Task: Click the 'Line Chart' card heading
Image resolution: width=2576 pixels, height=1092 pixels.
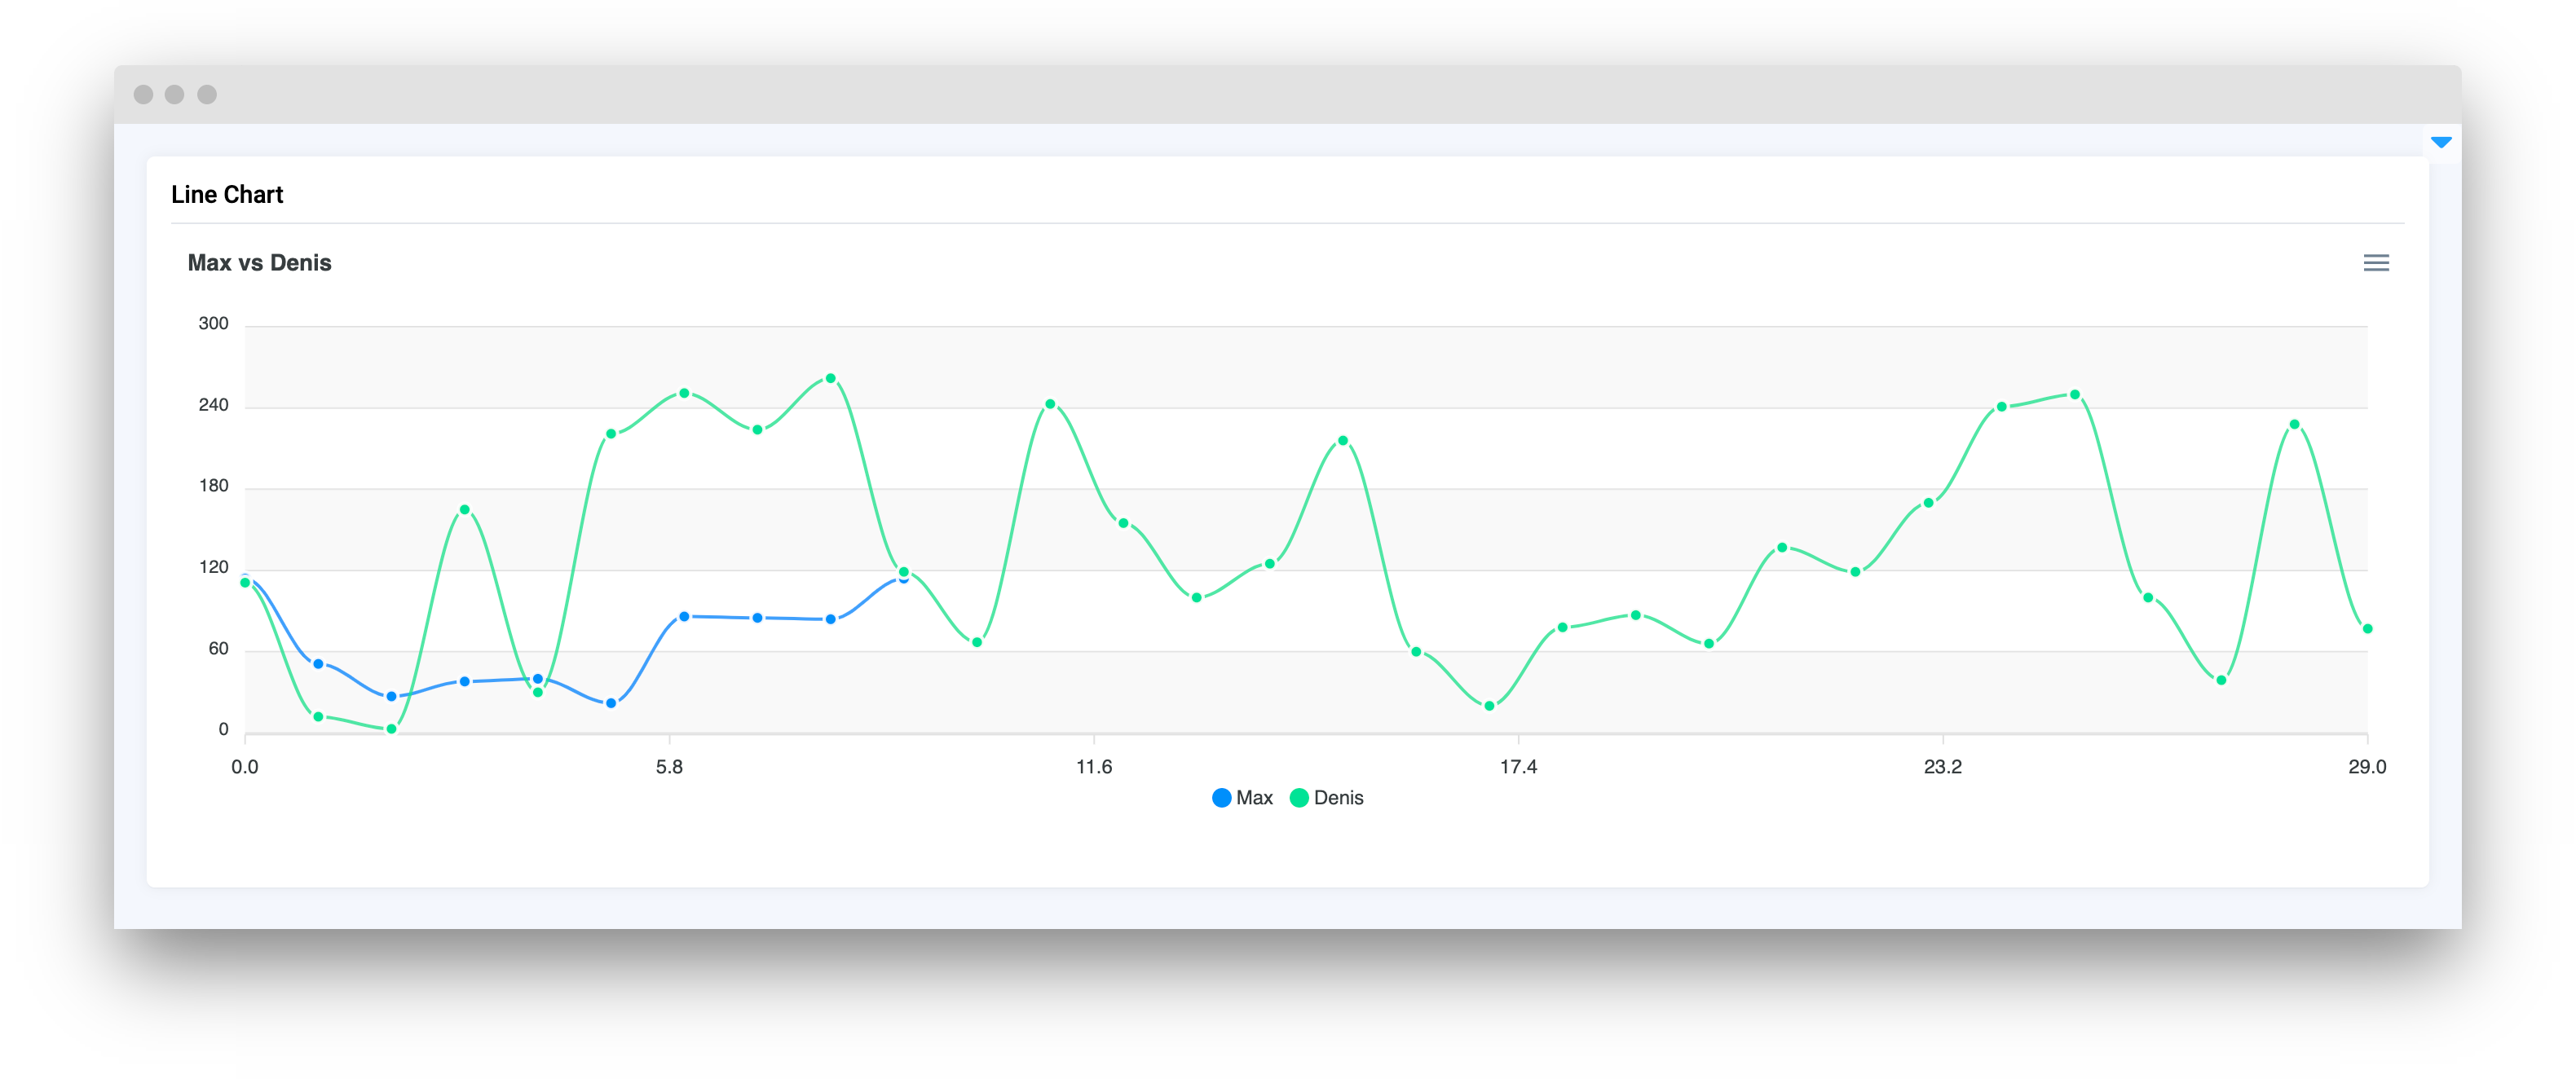Action: [227, 195]
